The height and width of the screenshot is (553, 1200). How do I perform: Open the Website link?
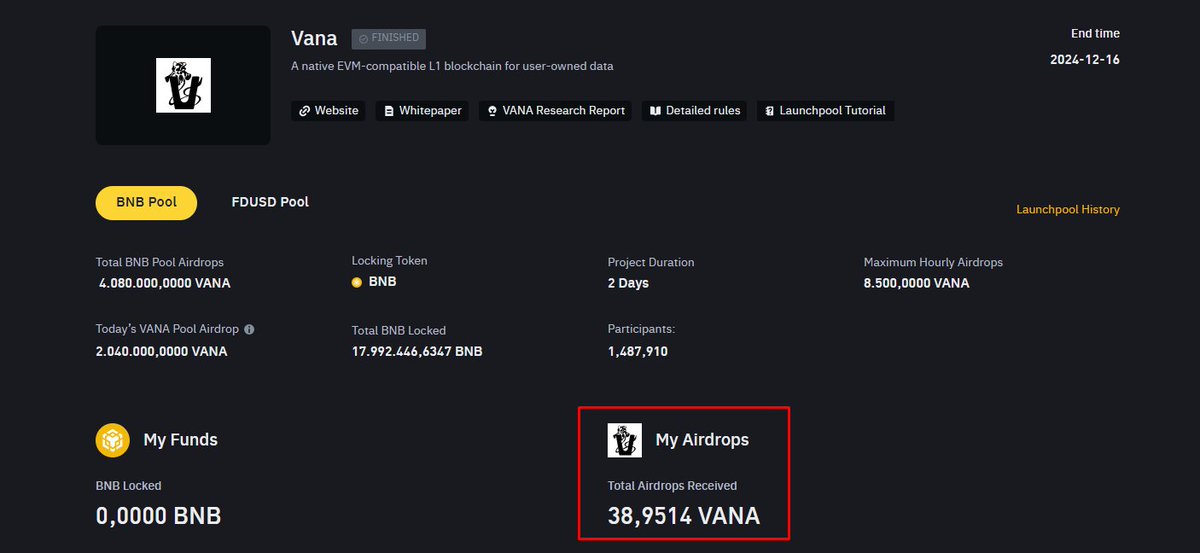click(328, 111)
